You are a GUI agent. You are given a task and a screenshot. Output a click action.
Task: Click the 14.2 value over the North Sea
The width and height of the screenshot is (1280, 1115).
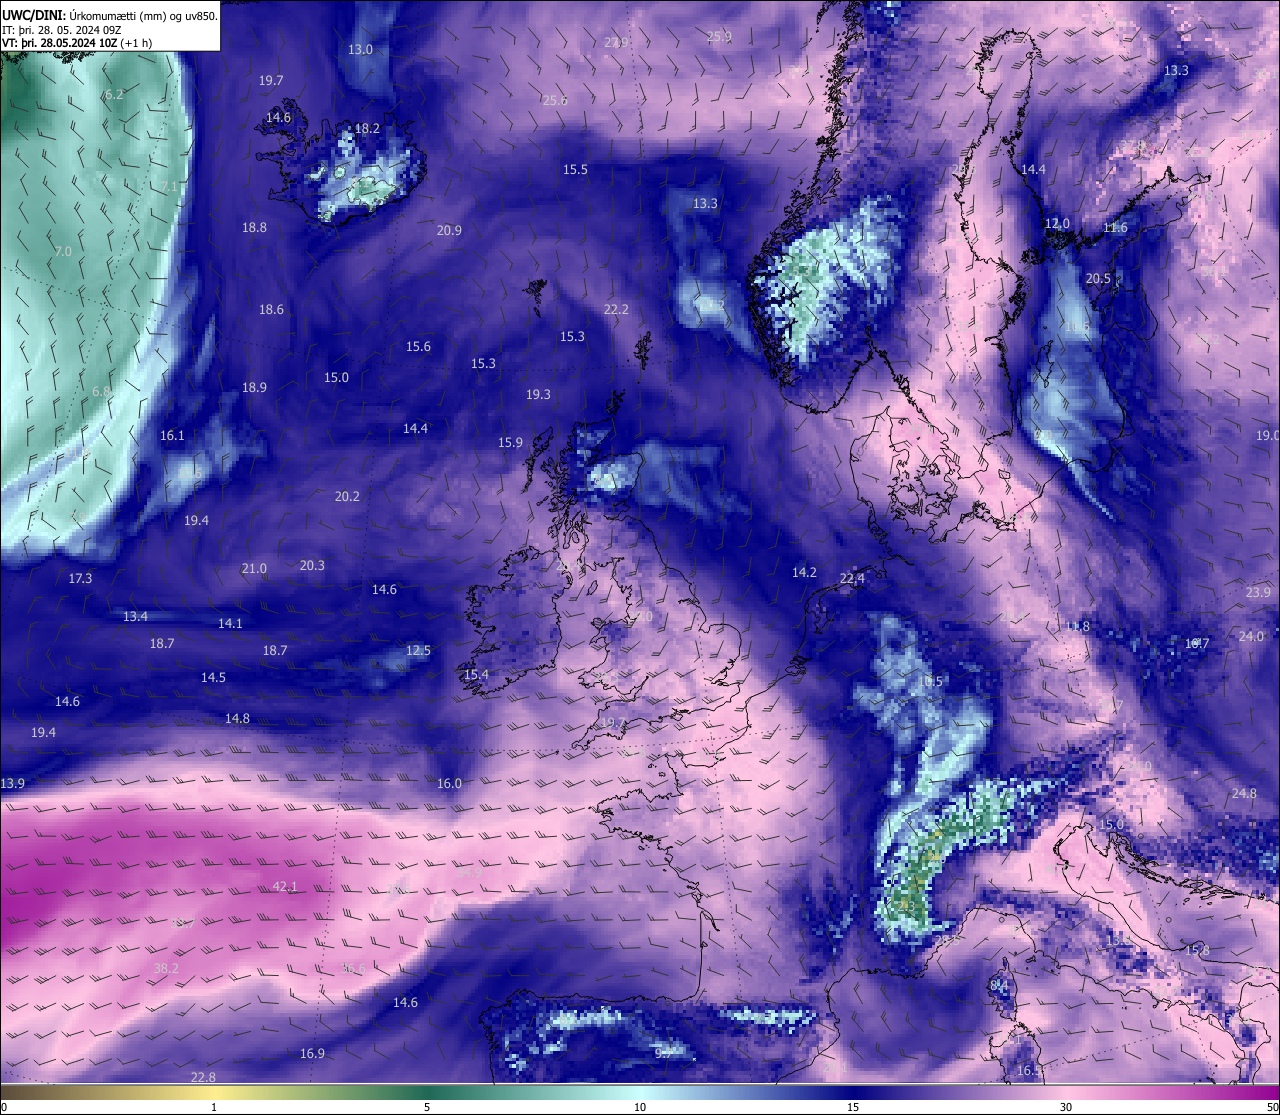804,572
